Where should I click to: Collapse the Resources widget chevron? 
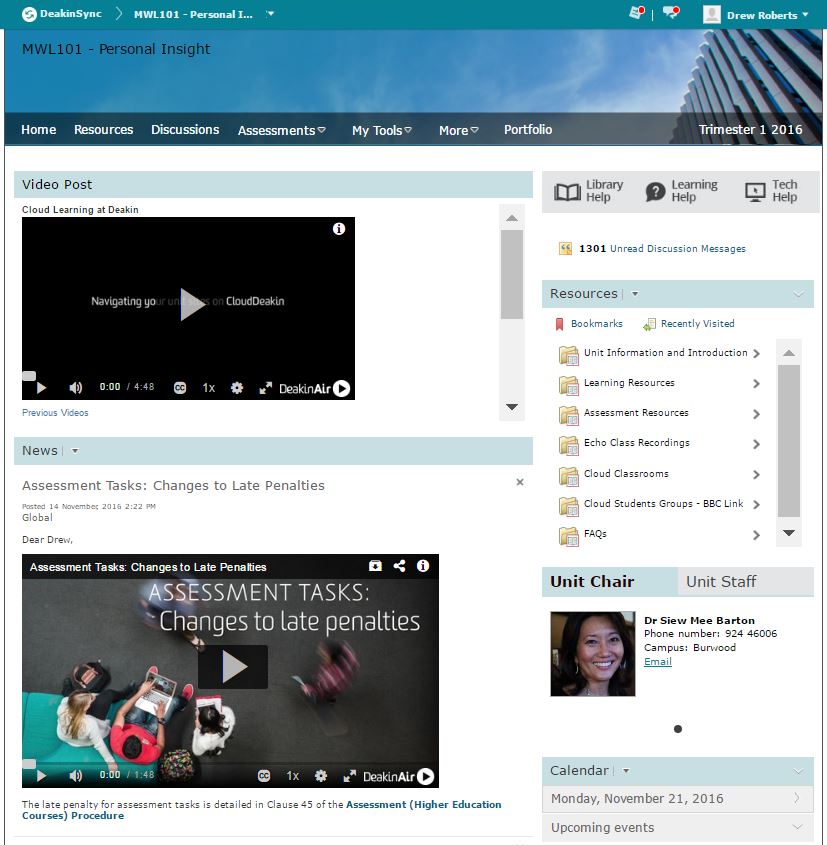(x=798, y=294)
